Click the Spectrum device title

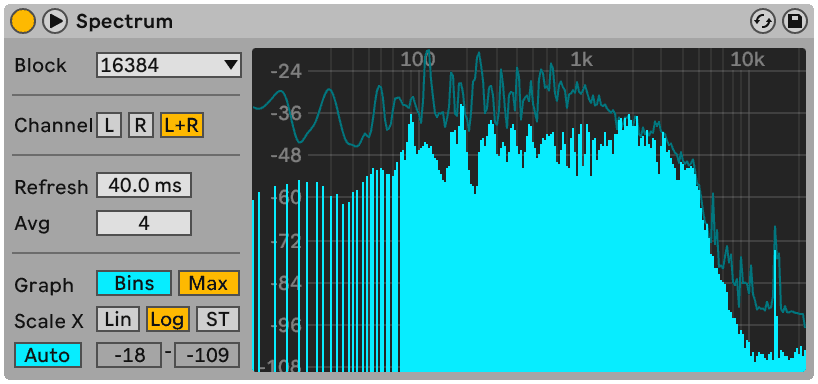[x=124, y=22]
